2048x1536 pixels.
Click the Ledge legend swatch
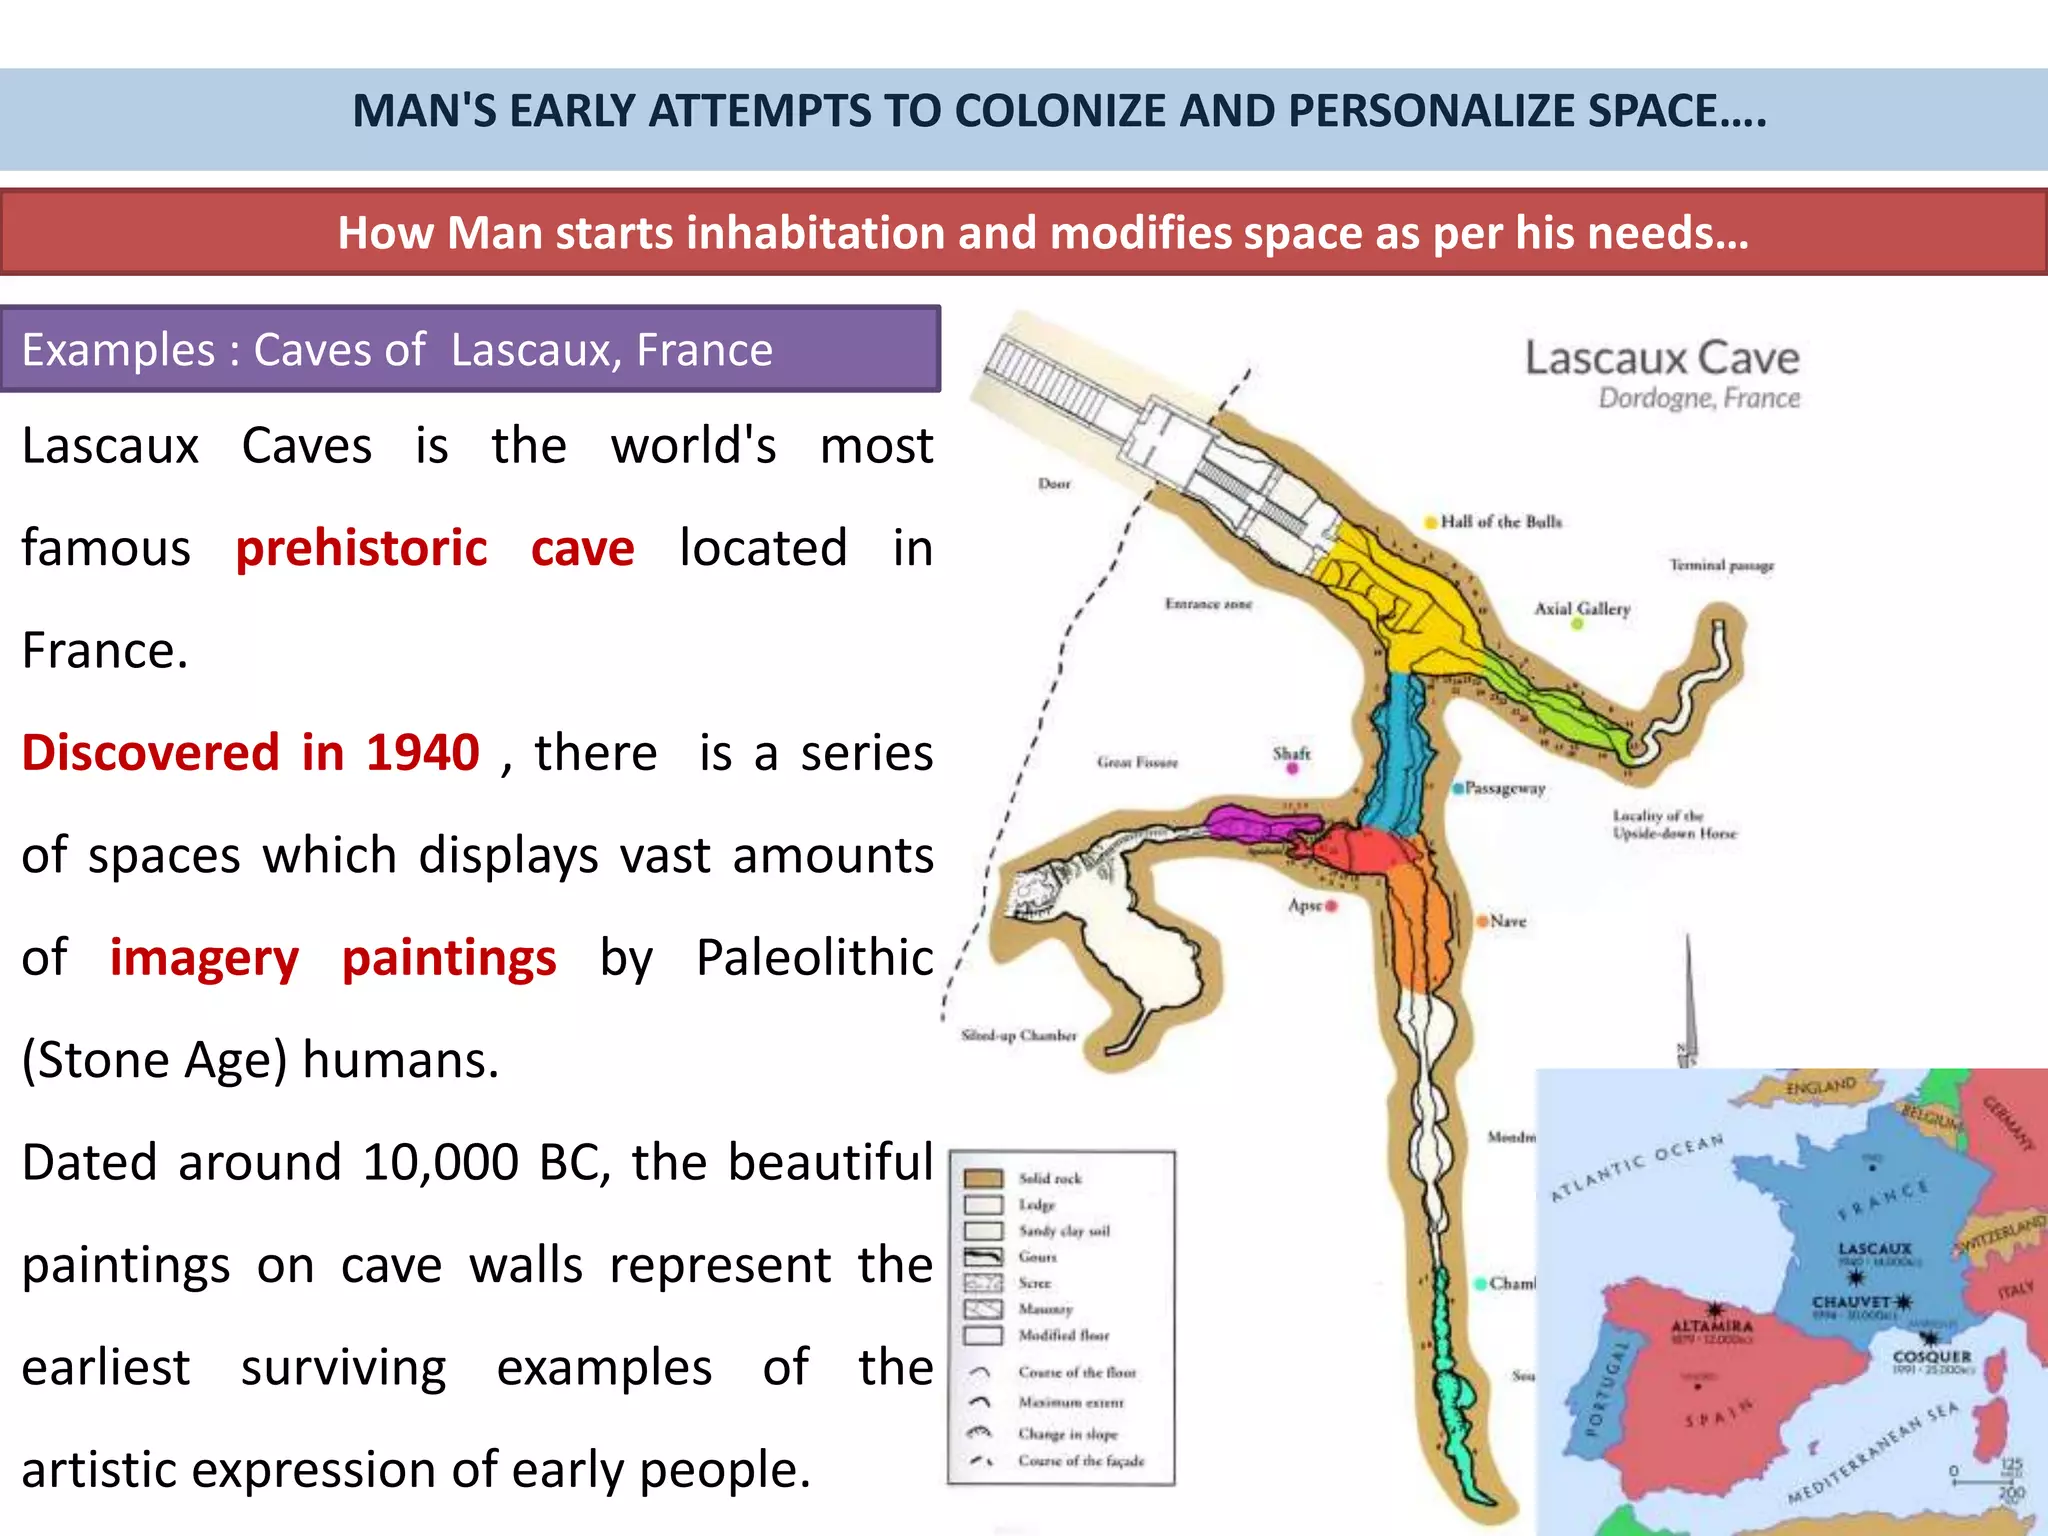point(983,1205)
